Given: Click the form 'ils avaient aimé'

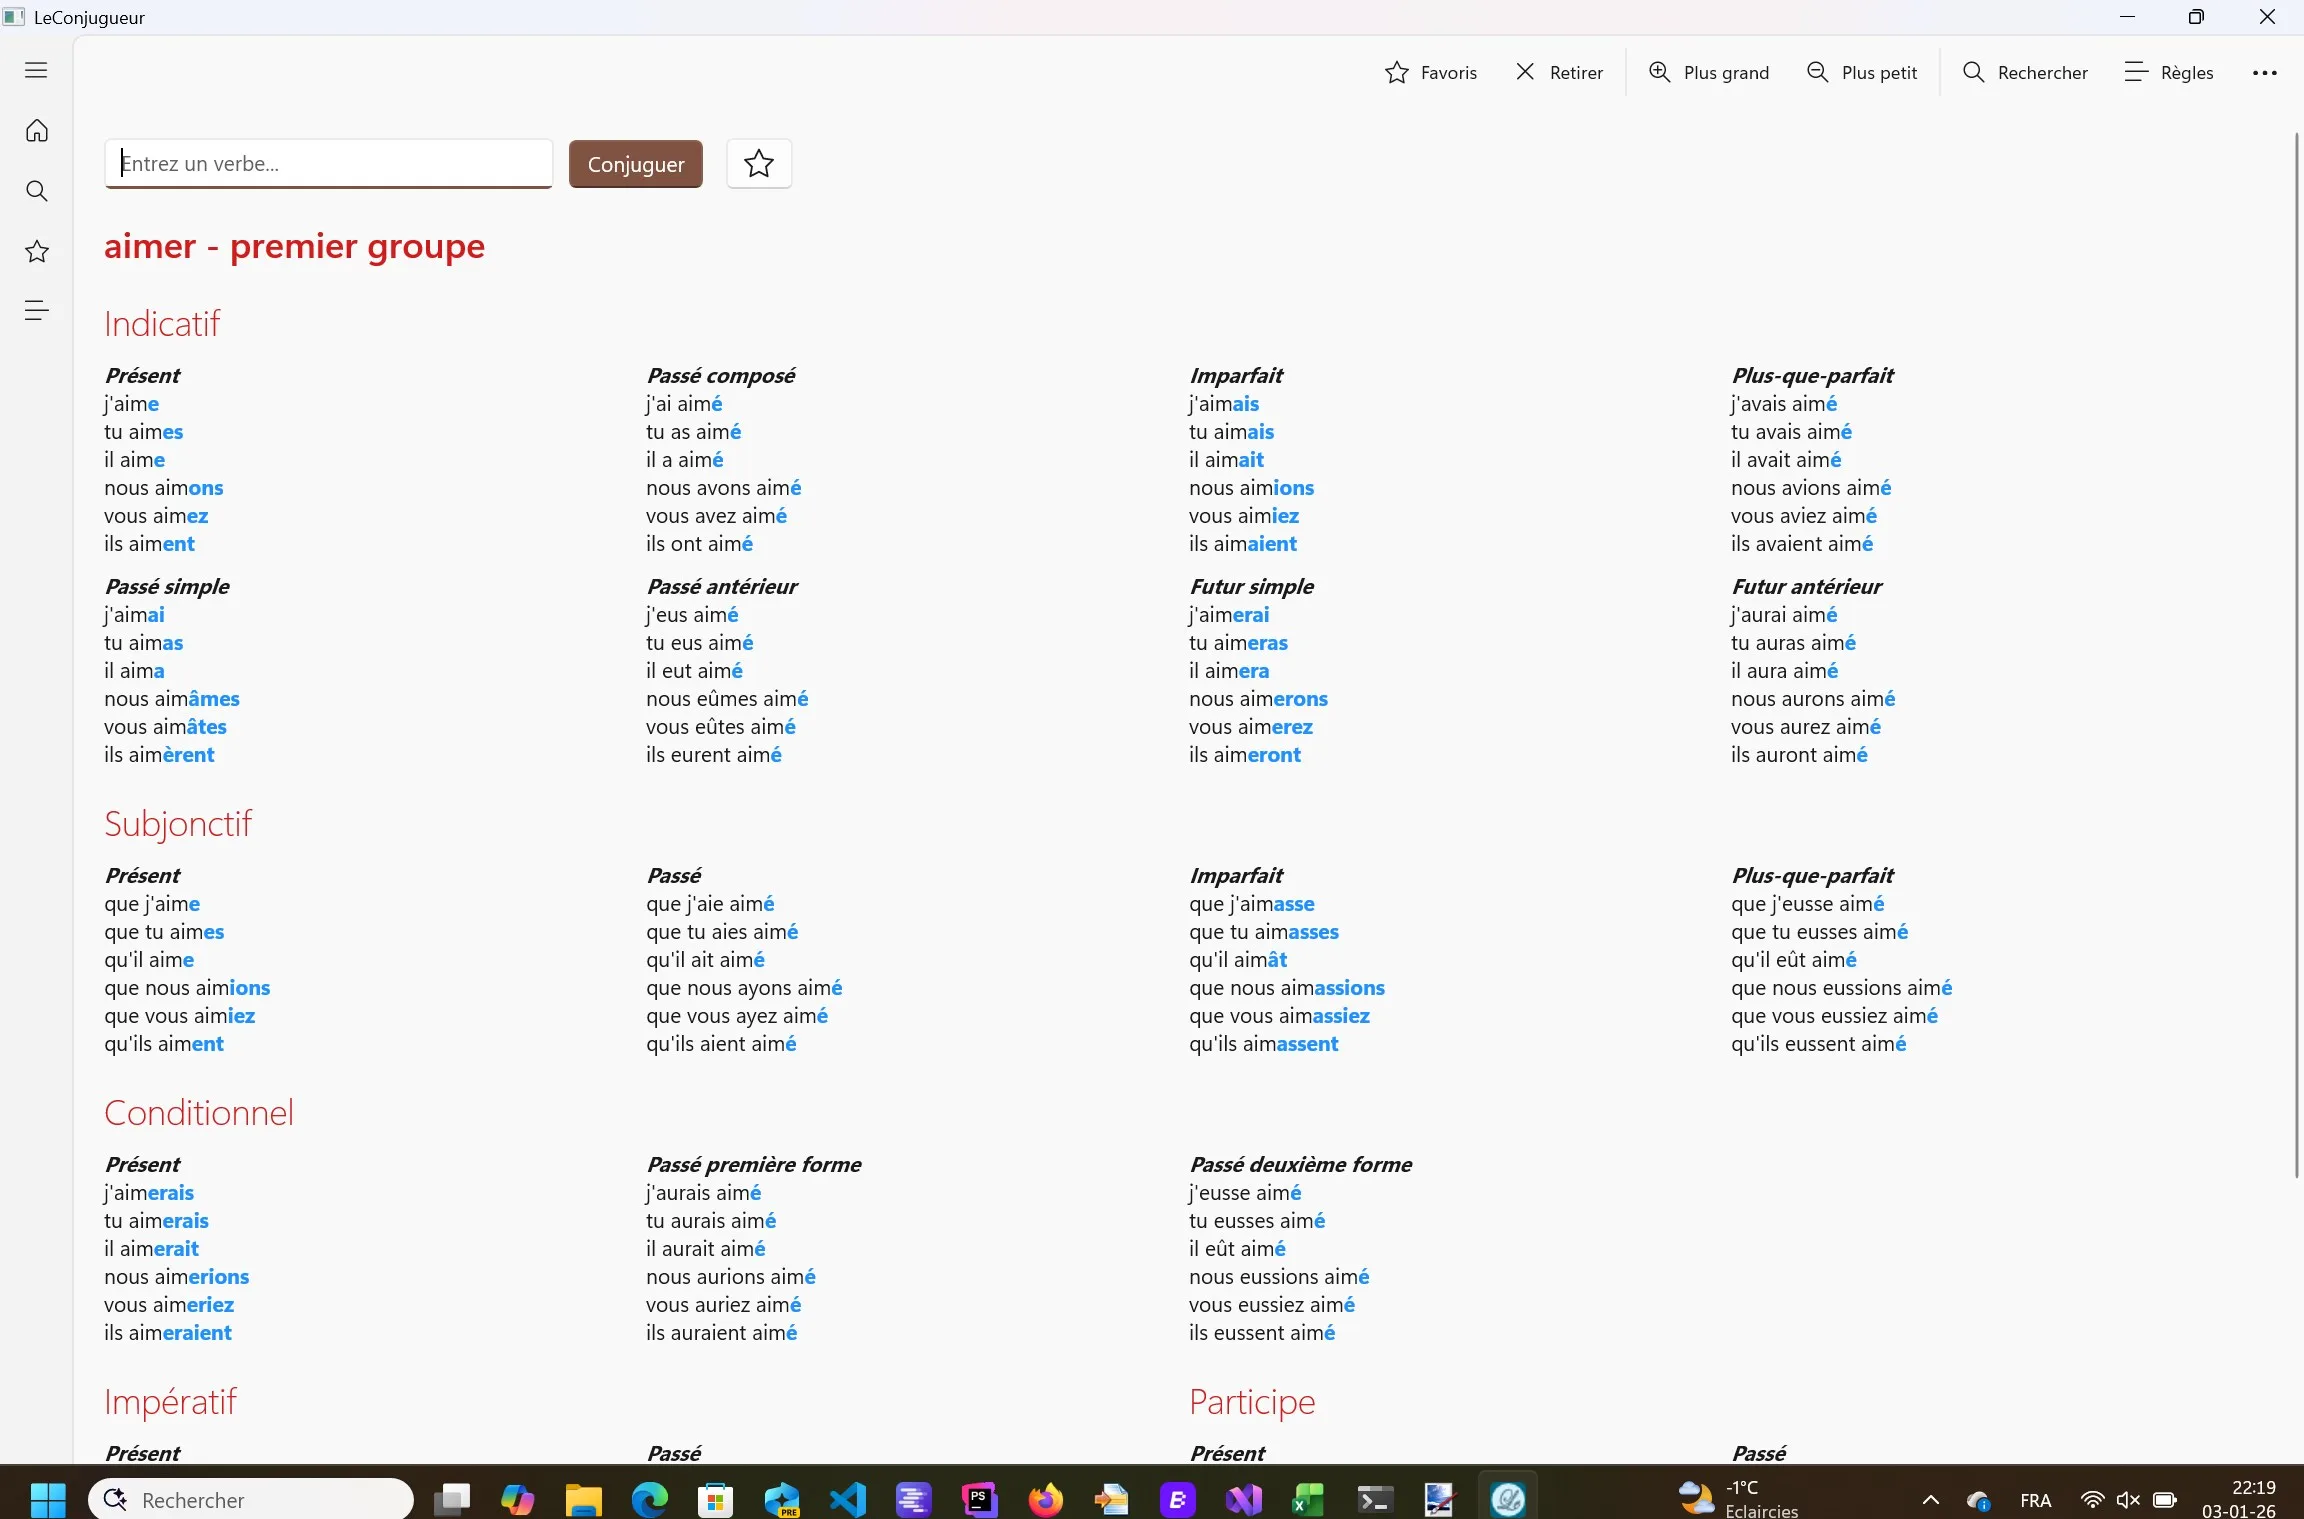Looking at the screenshot, I should click(1802, 544).
